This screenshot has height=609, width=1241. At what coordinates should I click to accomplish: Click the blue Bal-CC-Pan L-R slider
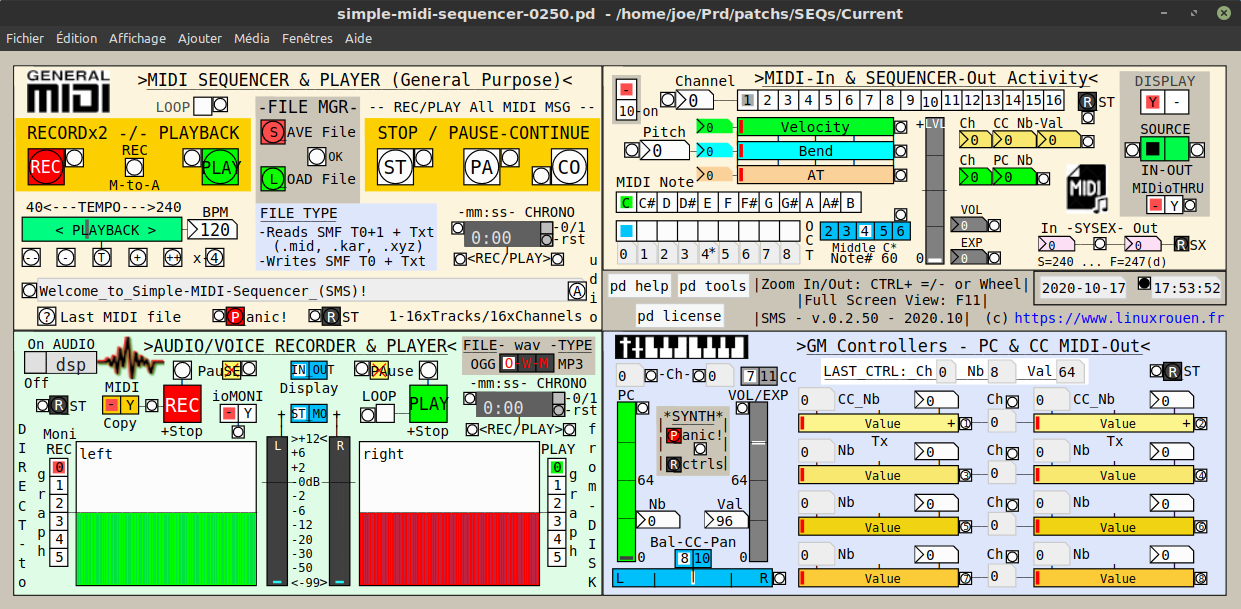692,577
